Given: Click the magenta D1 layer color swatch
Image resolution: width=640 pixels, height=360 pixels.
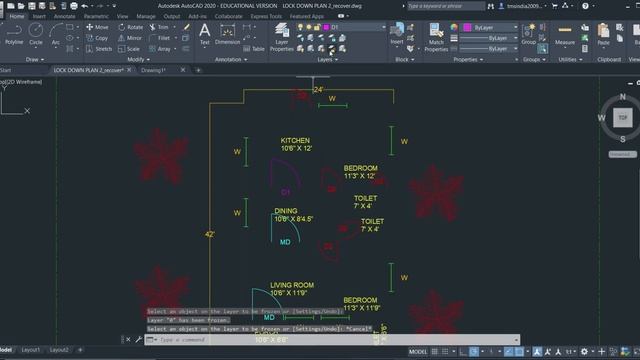Looking at the screenshot, I should [326, 27].
